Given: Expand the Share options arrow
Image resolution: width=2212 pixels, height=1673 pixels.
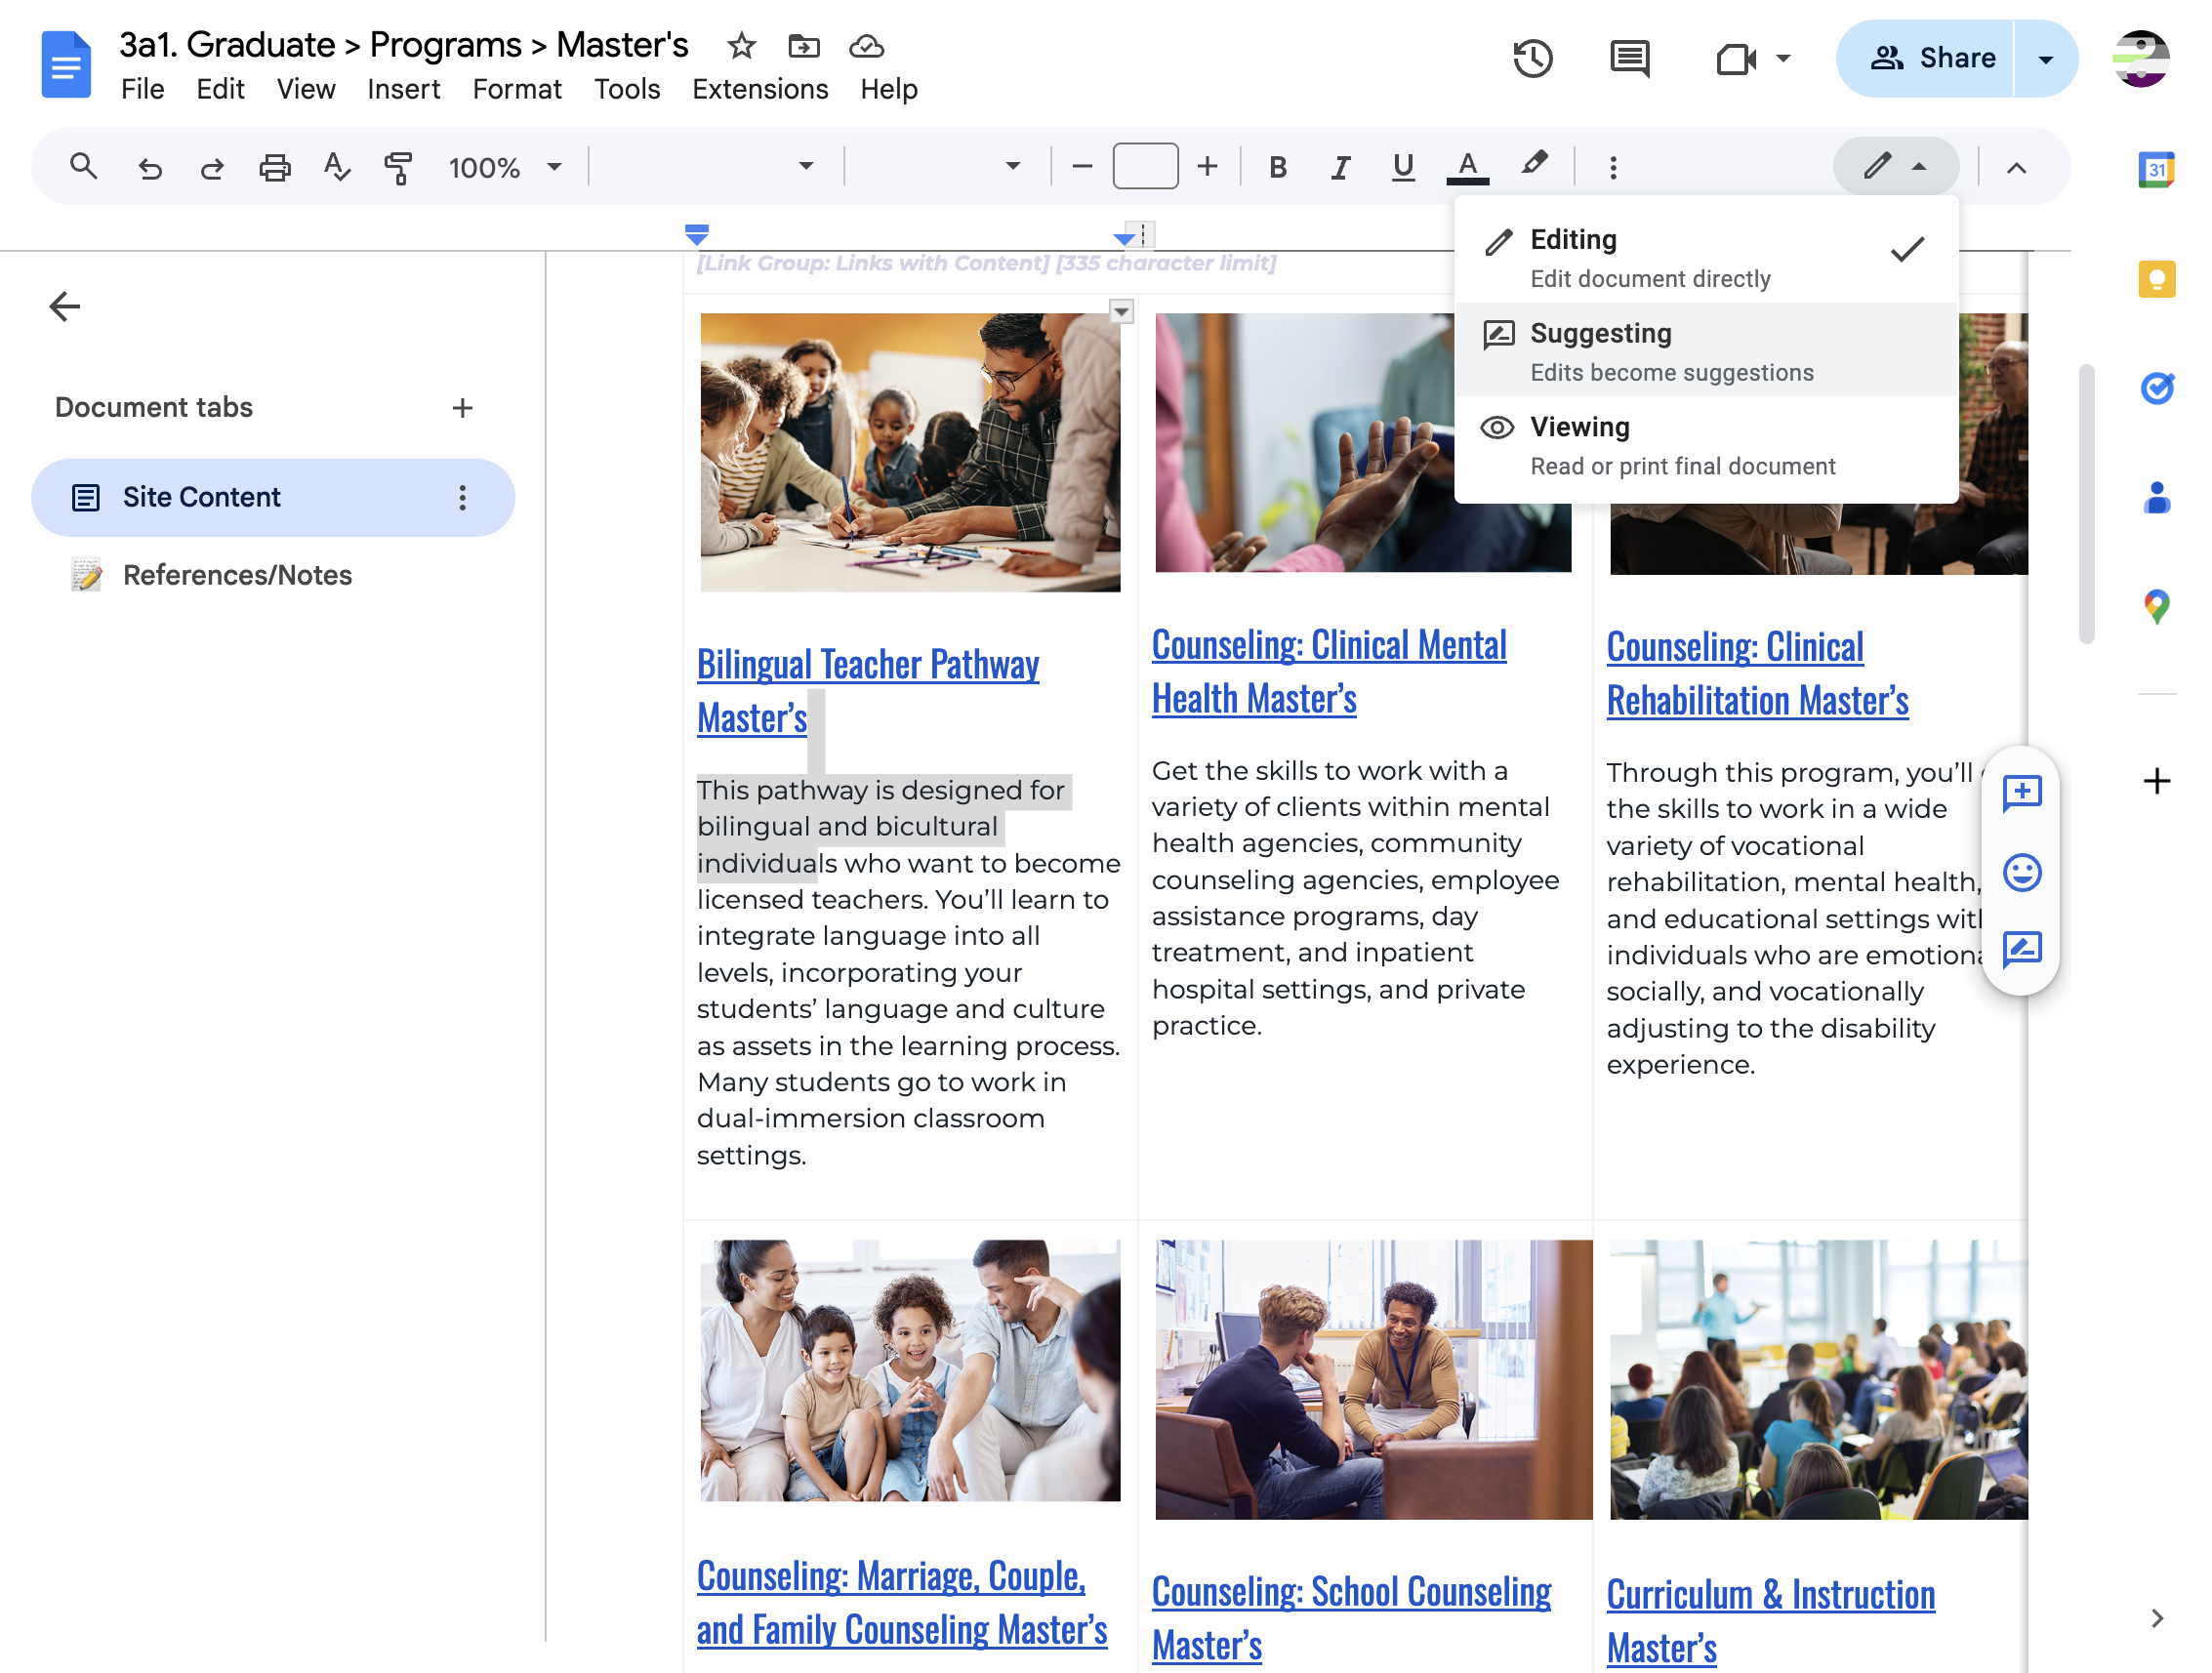Looking at the screenshot, I should point(2045,59).
